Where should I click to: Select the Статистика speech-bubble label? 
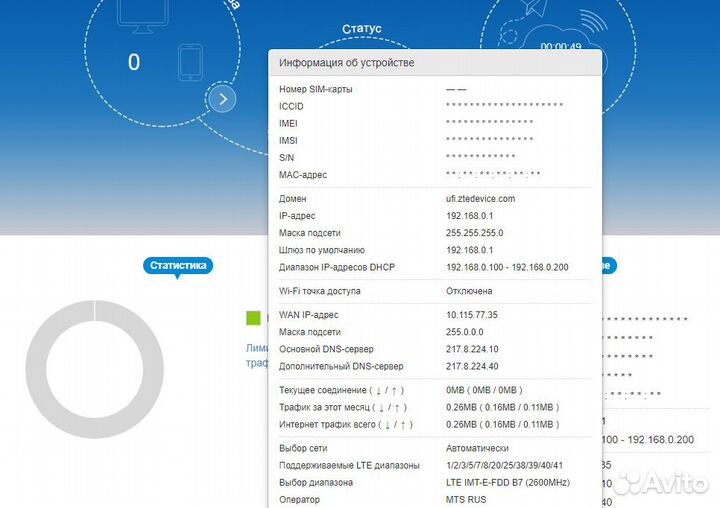[x=178, y=265]
